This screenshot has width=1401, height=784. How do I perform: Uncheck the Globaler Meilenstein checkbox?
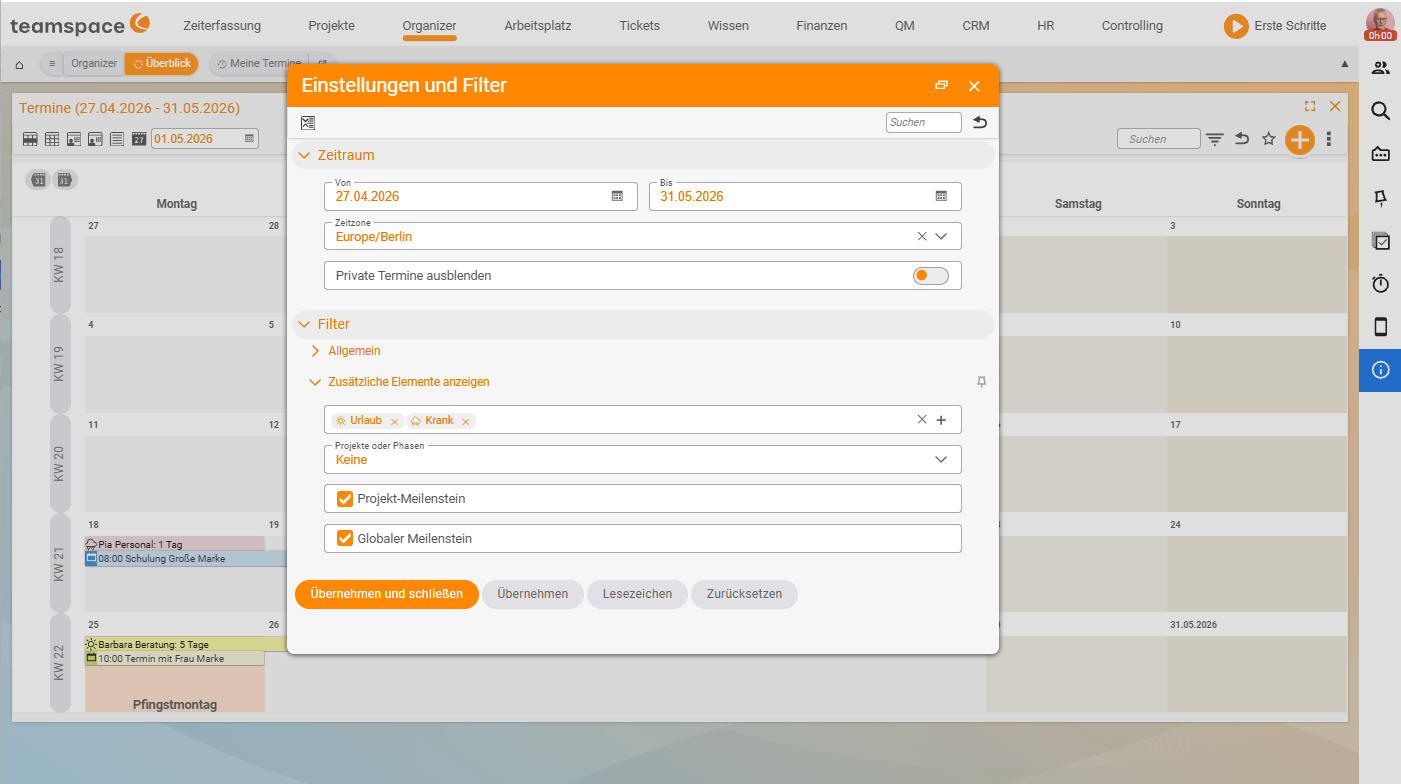click(345, 538)
